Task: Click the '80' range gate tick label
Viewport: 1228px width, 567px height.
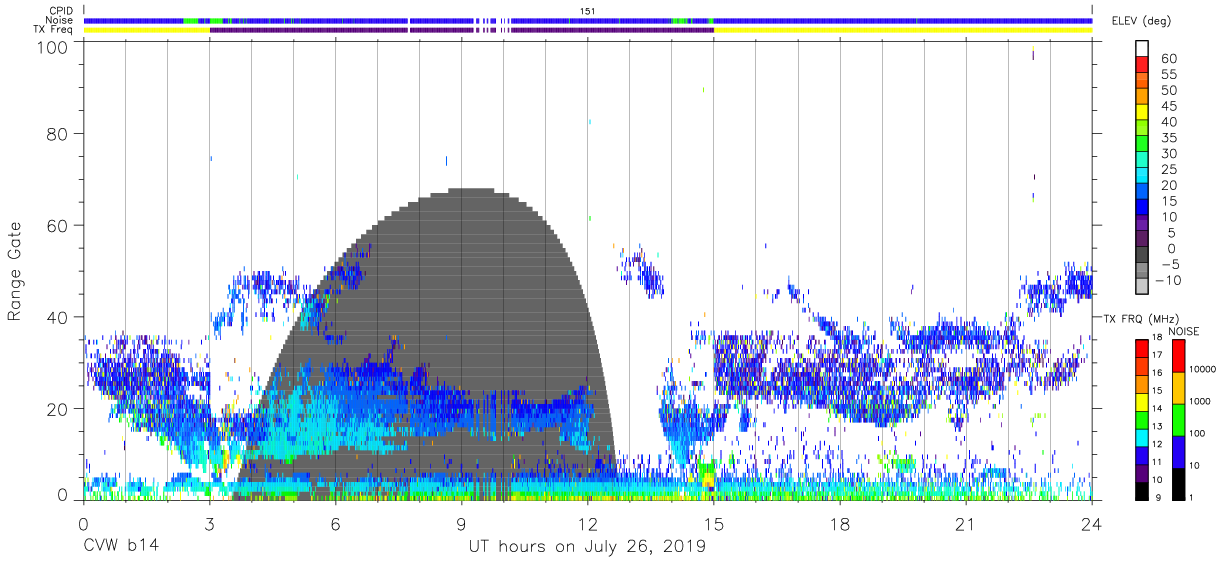Action: tap(59, 133)
